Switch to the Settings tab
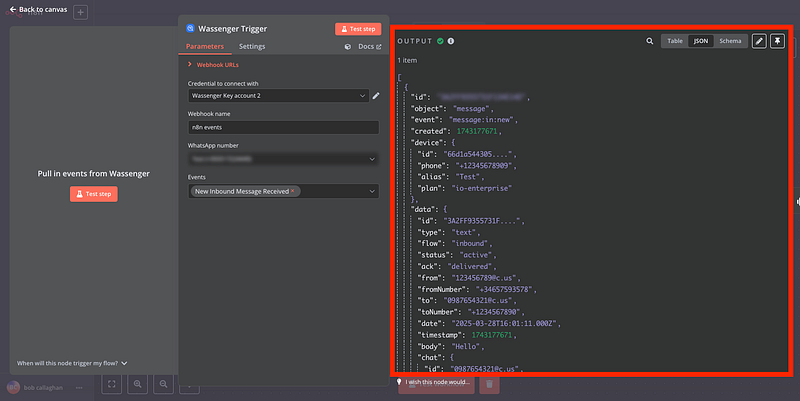 coord(252,47)
